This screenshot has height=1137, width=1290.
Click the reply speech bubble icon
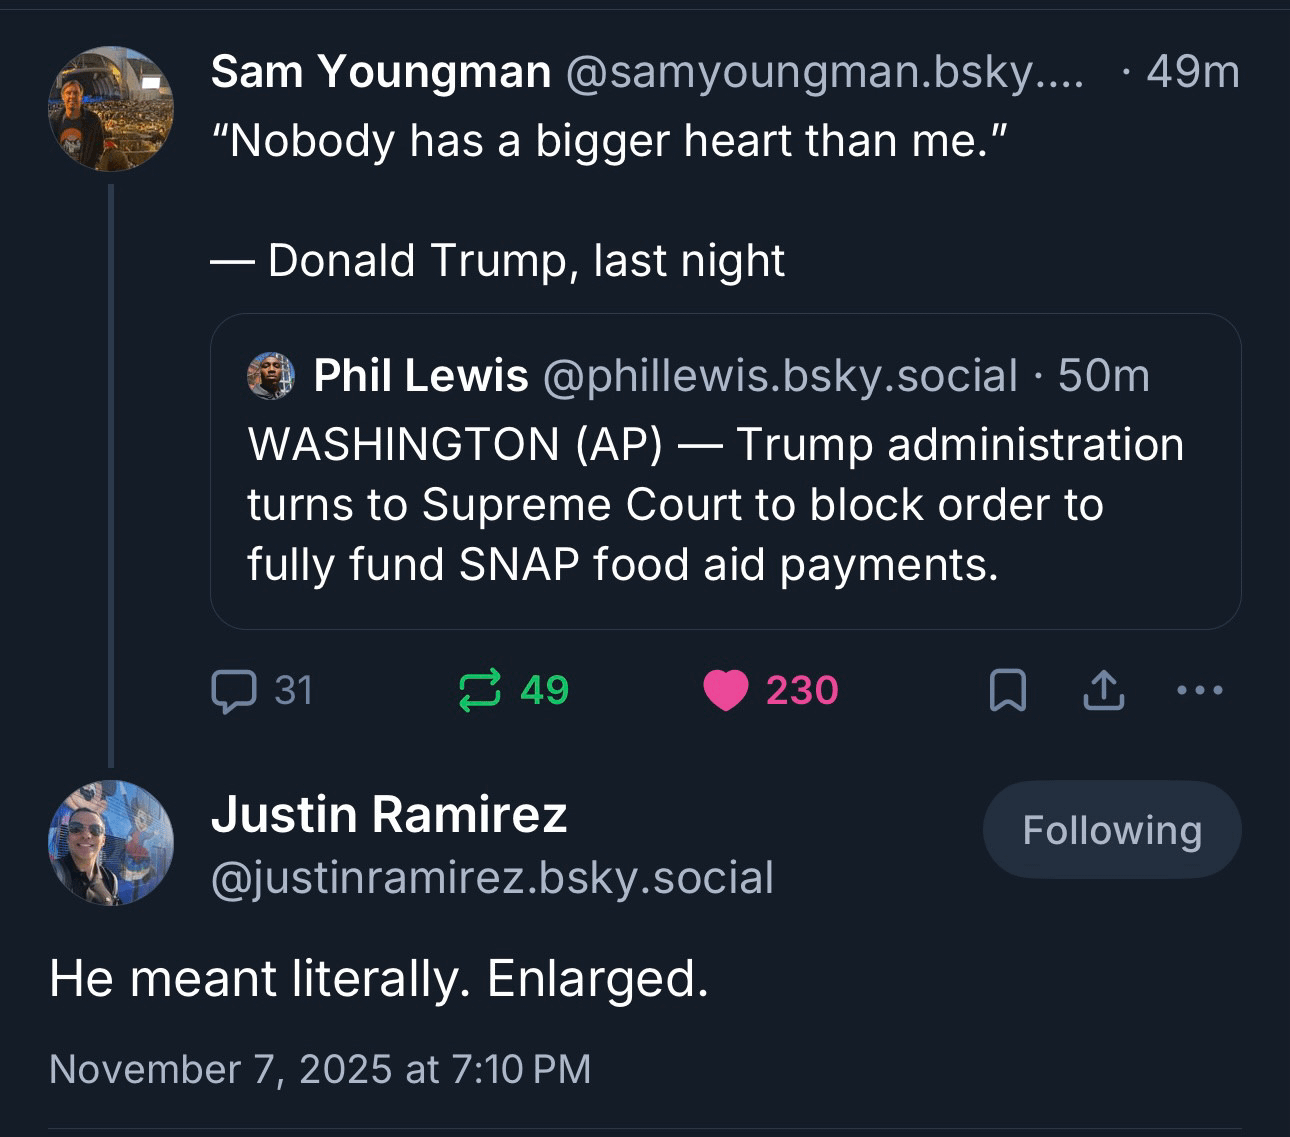[234, 691]
